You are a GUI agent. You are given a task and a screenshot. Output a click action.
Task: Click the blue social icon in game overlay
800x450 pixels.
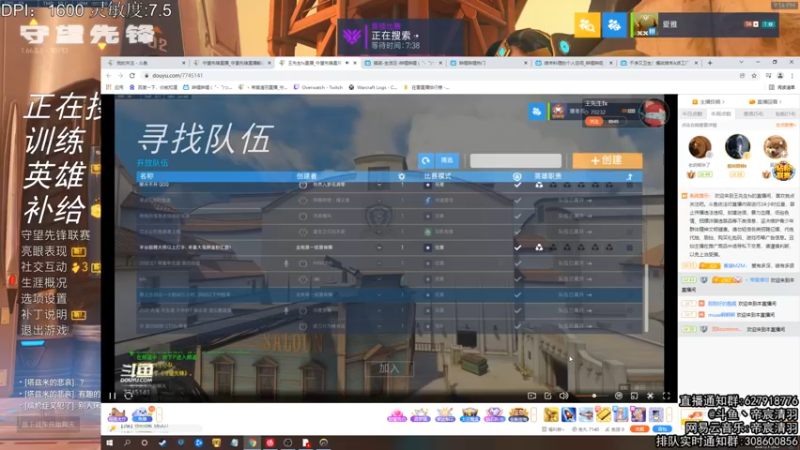tap(614, 24)
